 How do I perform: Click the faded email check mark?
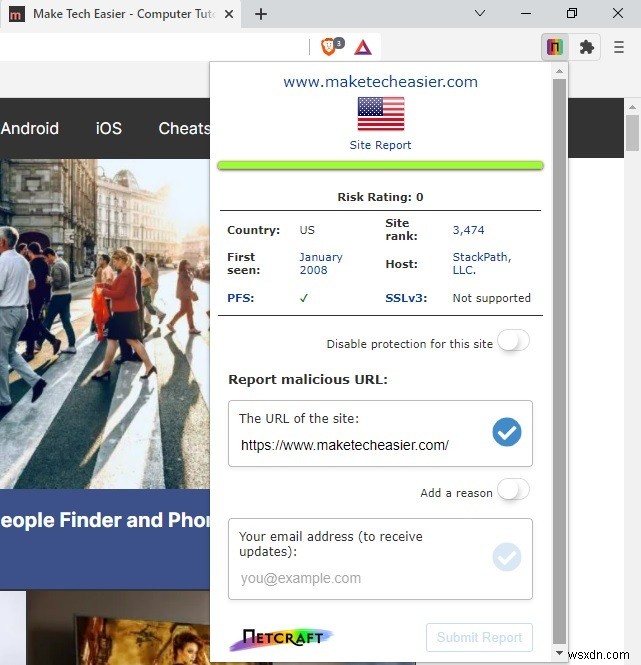pos(507,557)
